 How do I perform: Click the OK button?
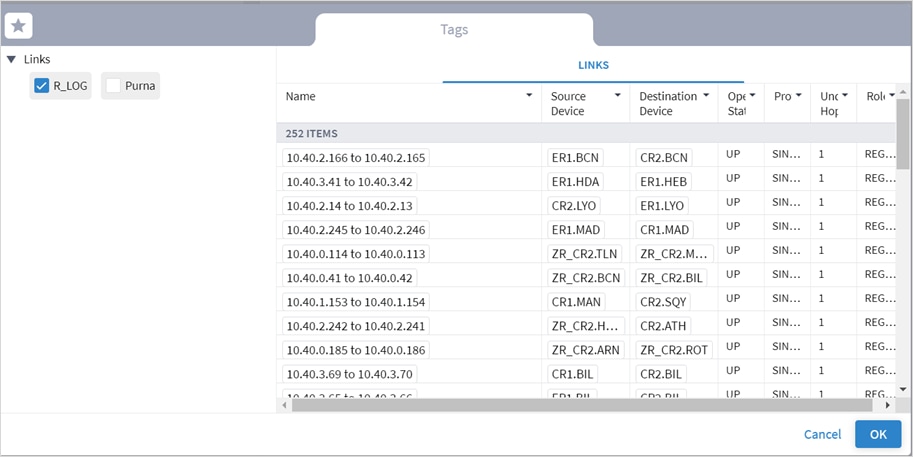[x=878, y=434]
